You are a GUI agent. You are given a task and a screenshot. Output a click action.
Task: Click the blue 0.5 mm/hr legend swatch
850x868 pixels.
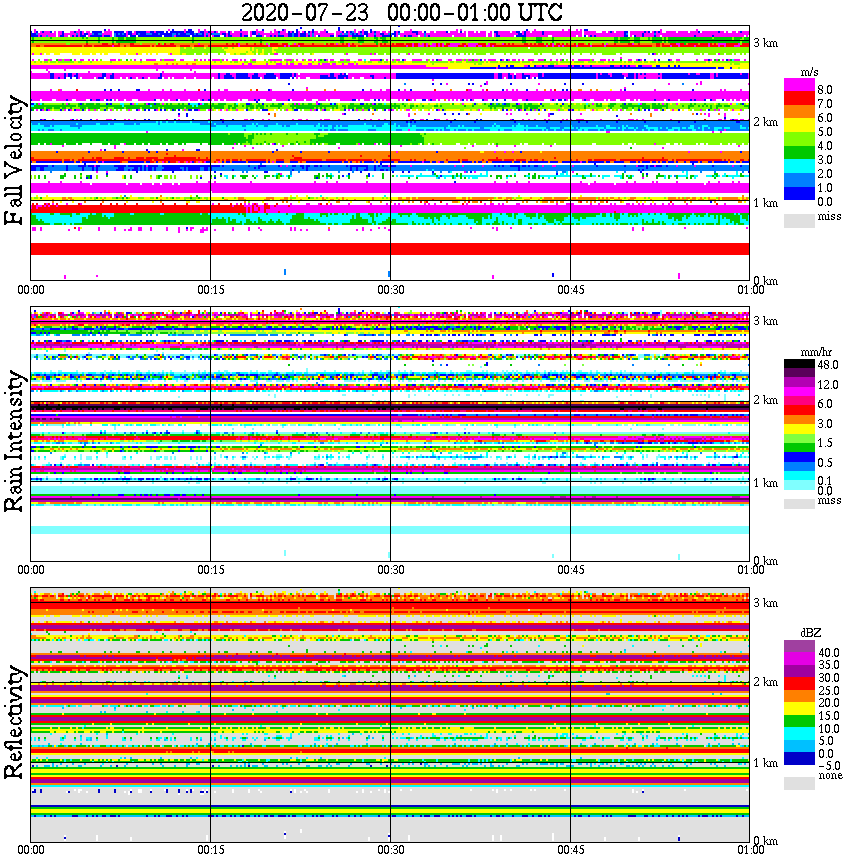(x=799, y=457)
